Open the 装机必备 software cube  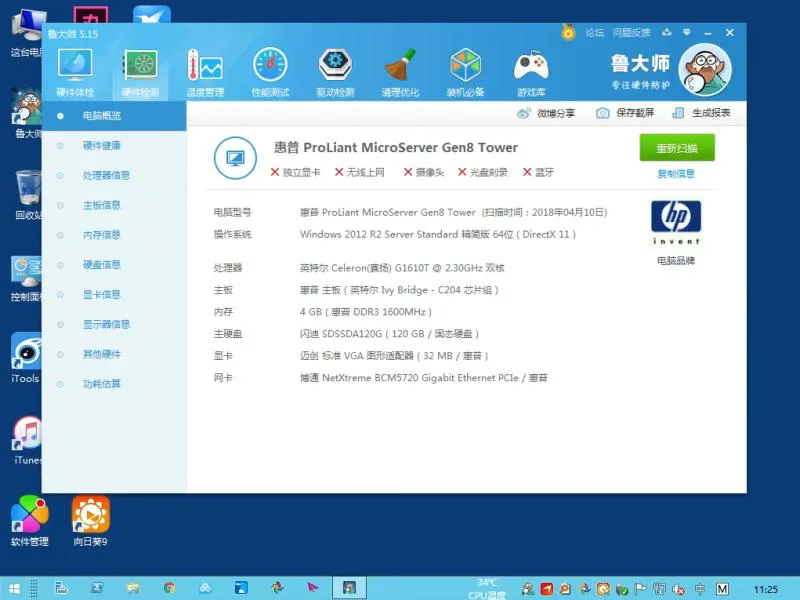click(465, 72)
